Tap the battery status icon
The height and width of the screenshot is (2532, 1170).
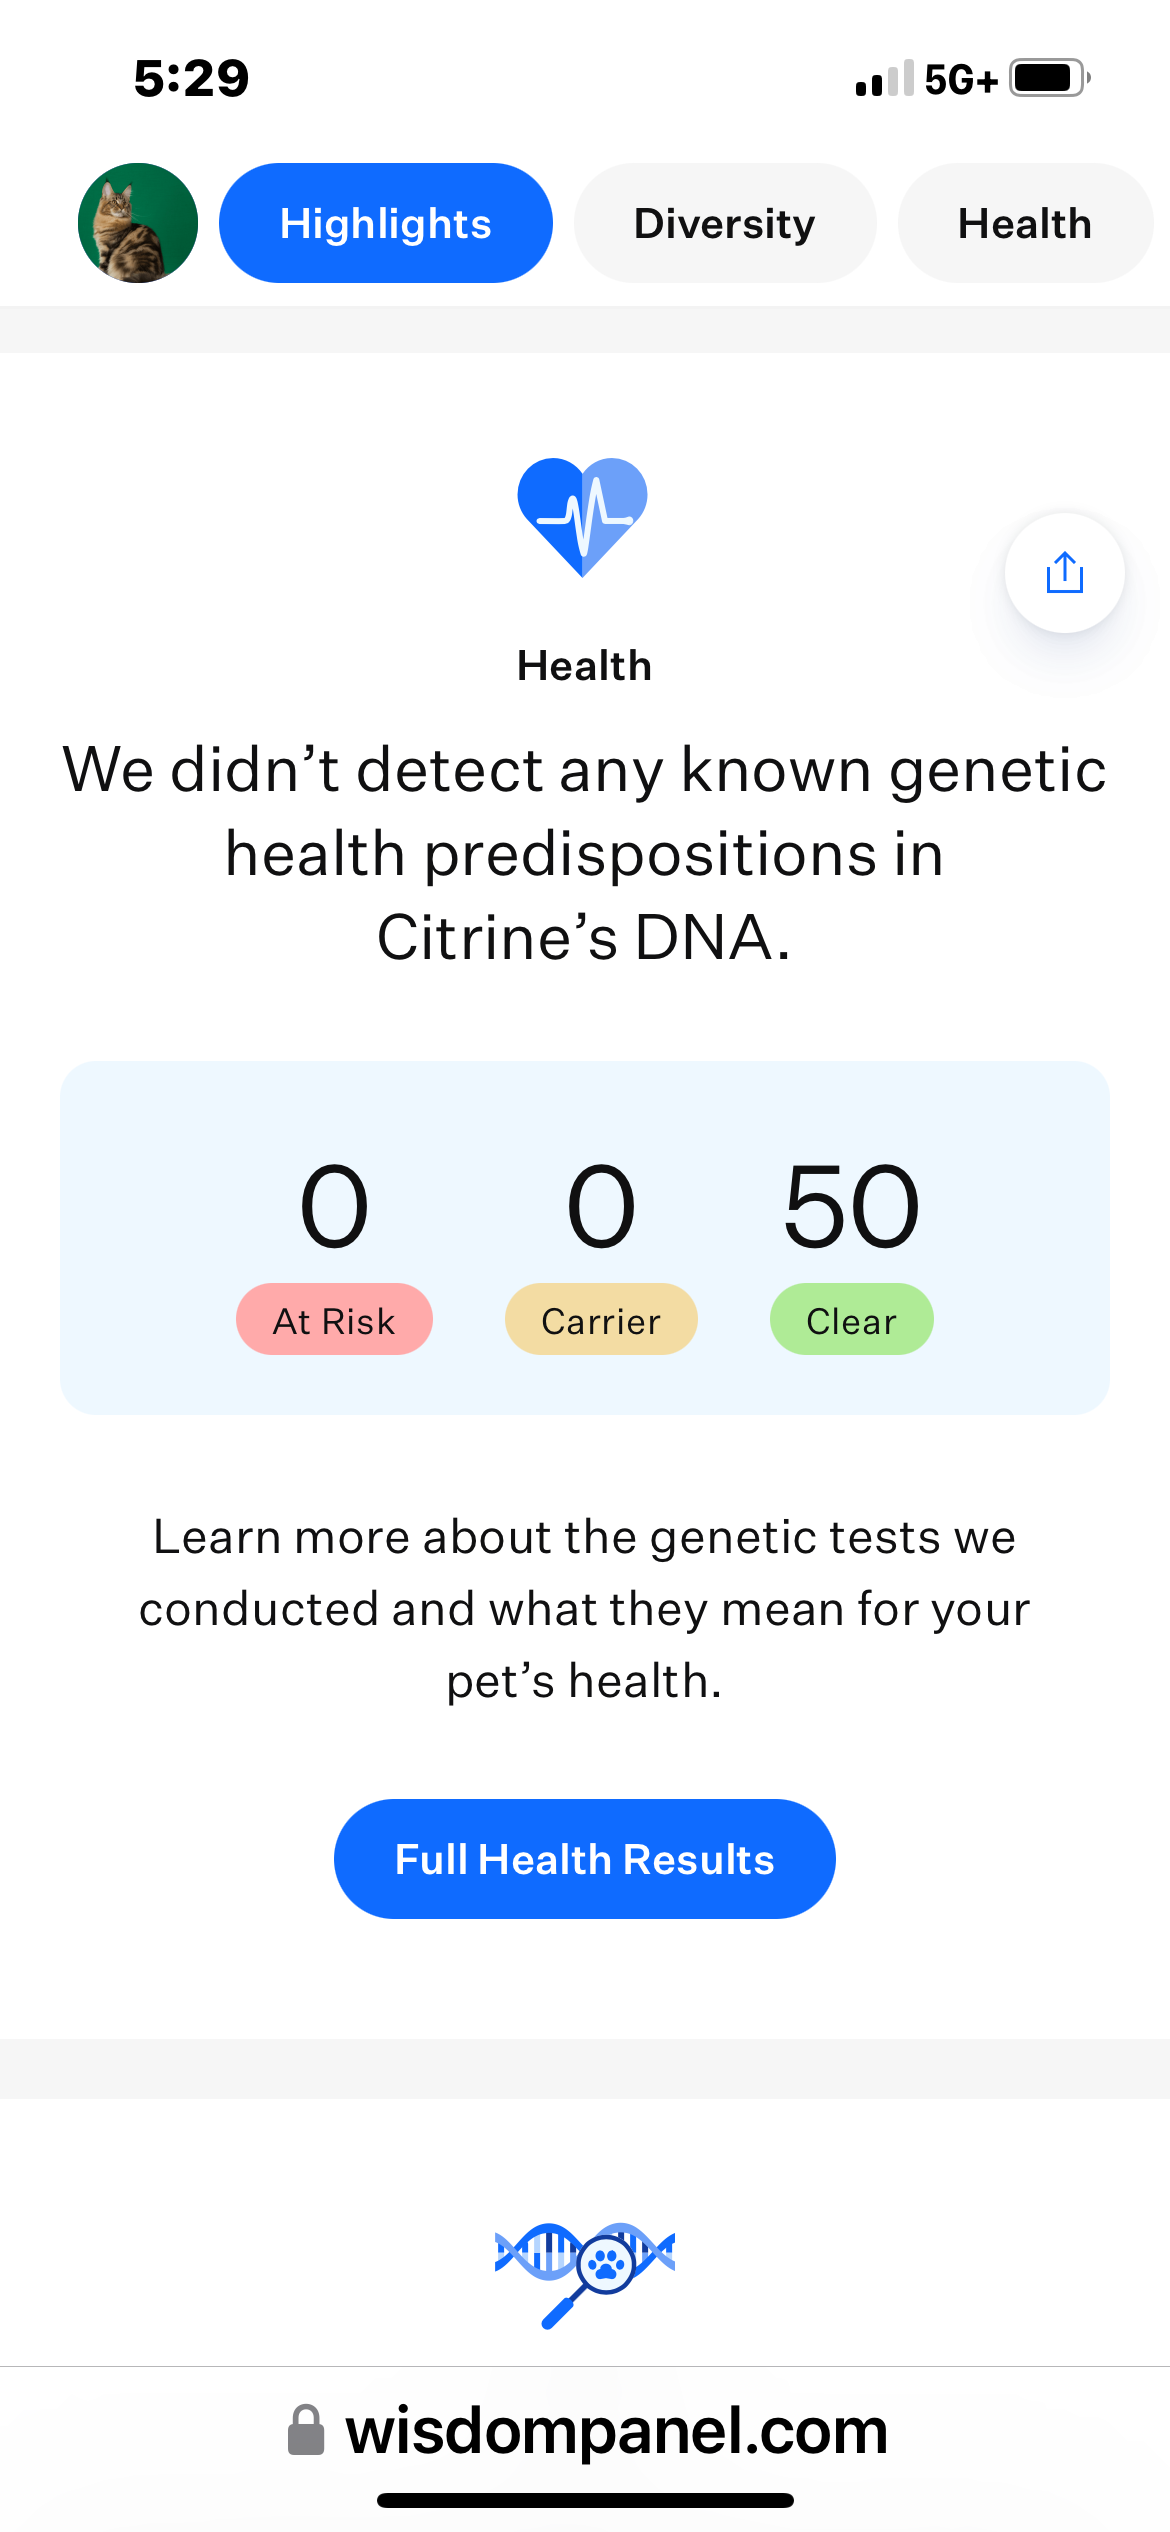tap(1048, 78)
